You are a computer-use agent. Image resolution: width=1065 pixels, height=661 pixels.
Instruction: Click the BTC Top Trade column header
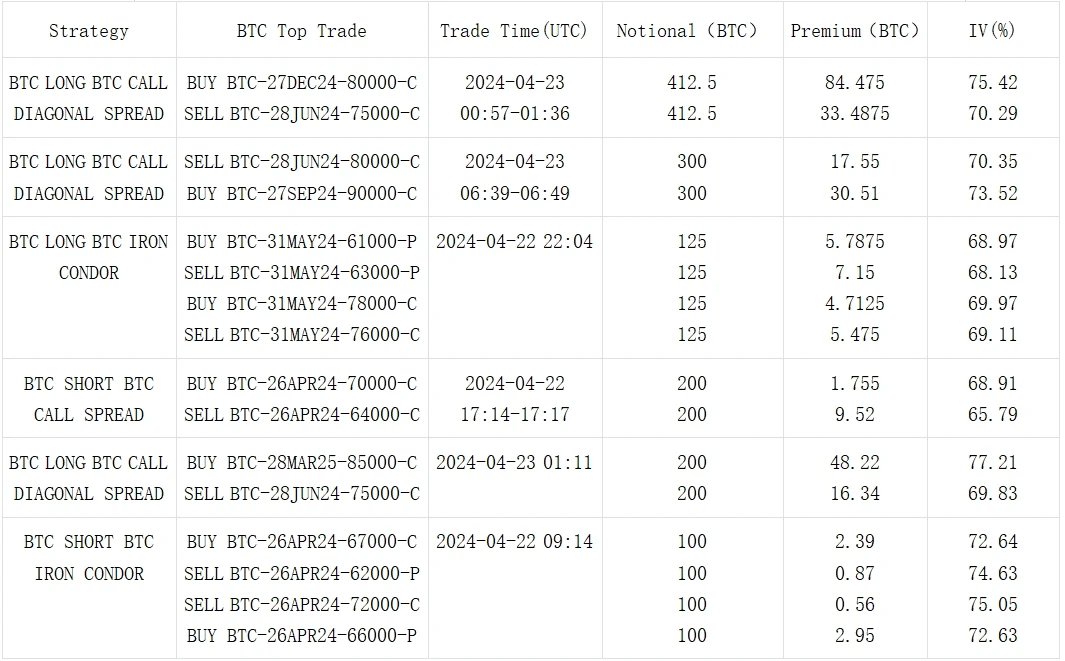tap(302, 31)
